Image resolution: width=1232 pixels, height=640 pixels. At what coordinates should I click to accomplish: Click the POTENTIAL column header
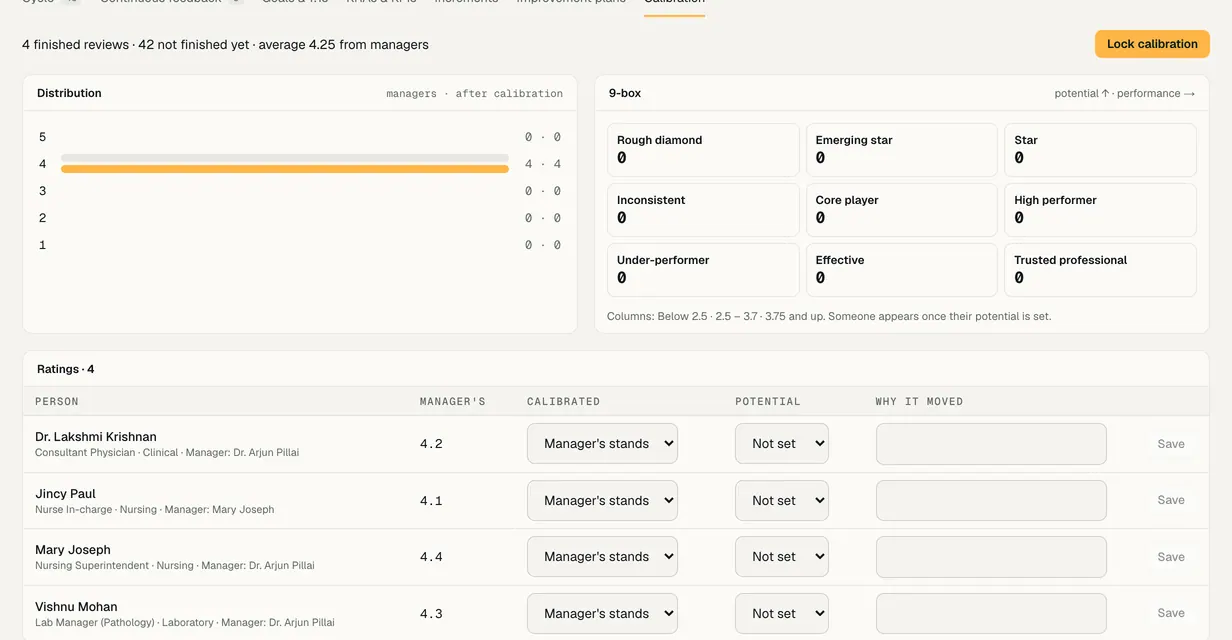click(x=768, y=401)
